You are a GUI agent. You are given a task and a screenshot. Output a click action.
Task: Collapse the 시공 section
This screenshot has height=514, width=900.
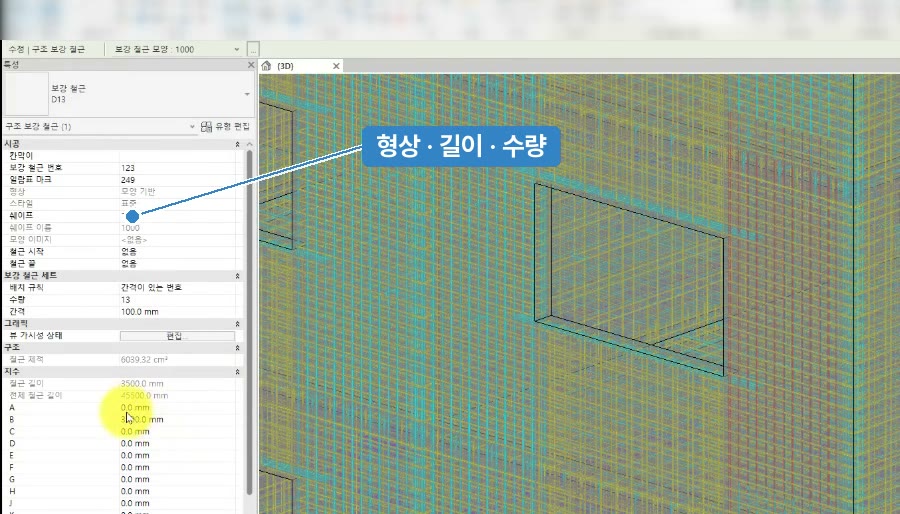tap(238, 144)
